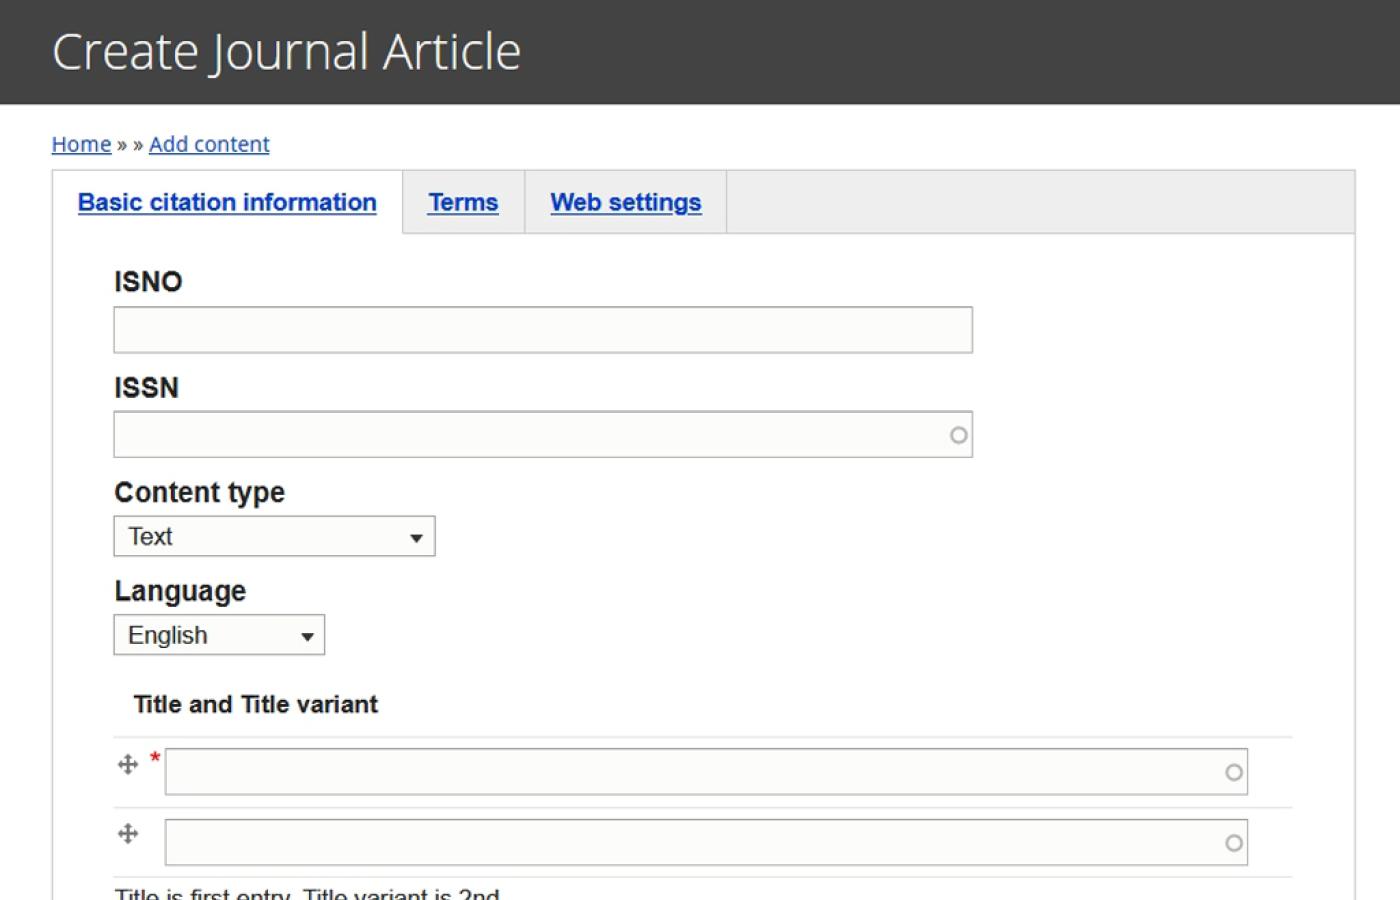Click the autocomplete circle in the ISSN field

click(958, 435)
